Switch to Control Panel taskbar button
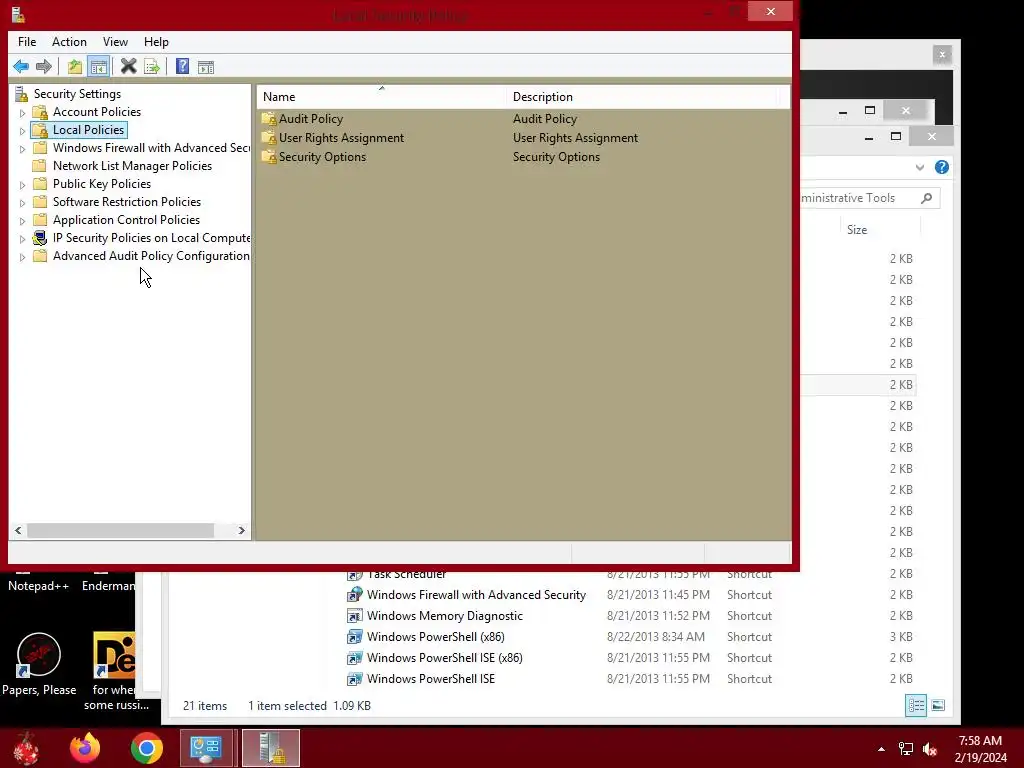This screenshot has width=1024, height=768. pyautogui.click(x=206, y=748)
